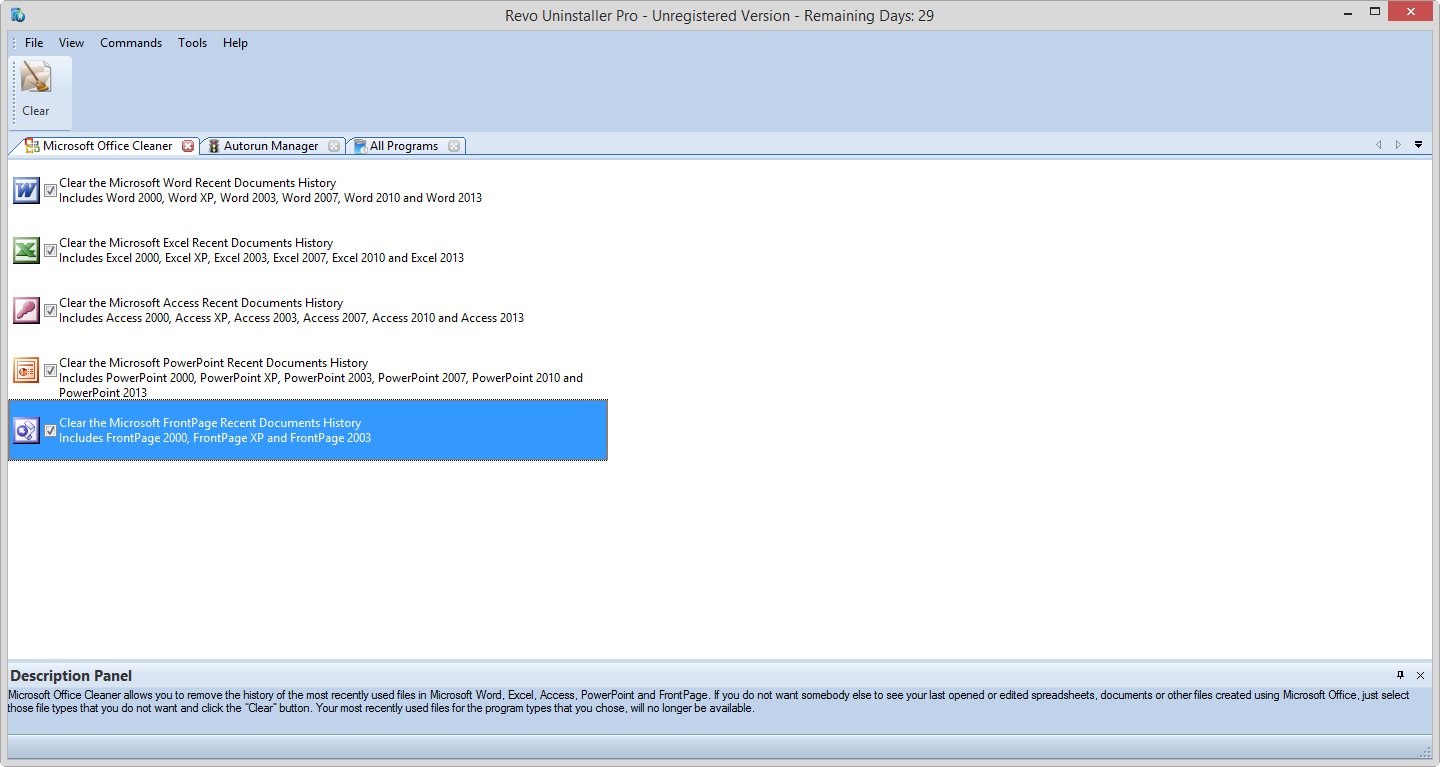Select the Microsoft Office Cleaner tab
Image resolution: width=1440 pixels, height=767 pixels.
(x=108, y=146)
